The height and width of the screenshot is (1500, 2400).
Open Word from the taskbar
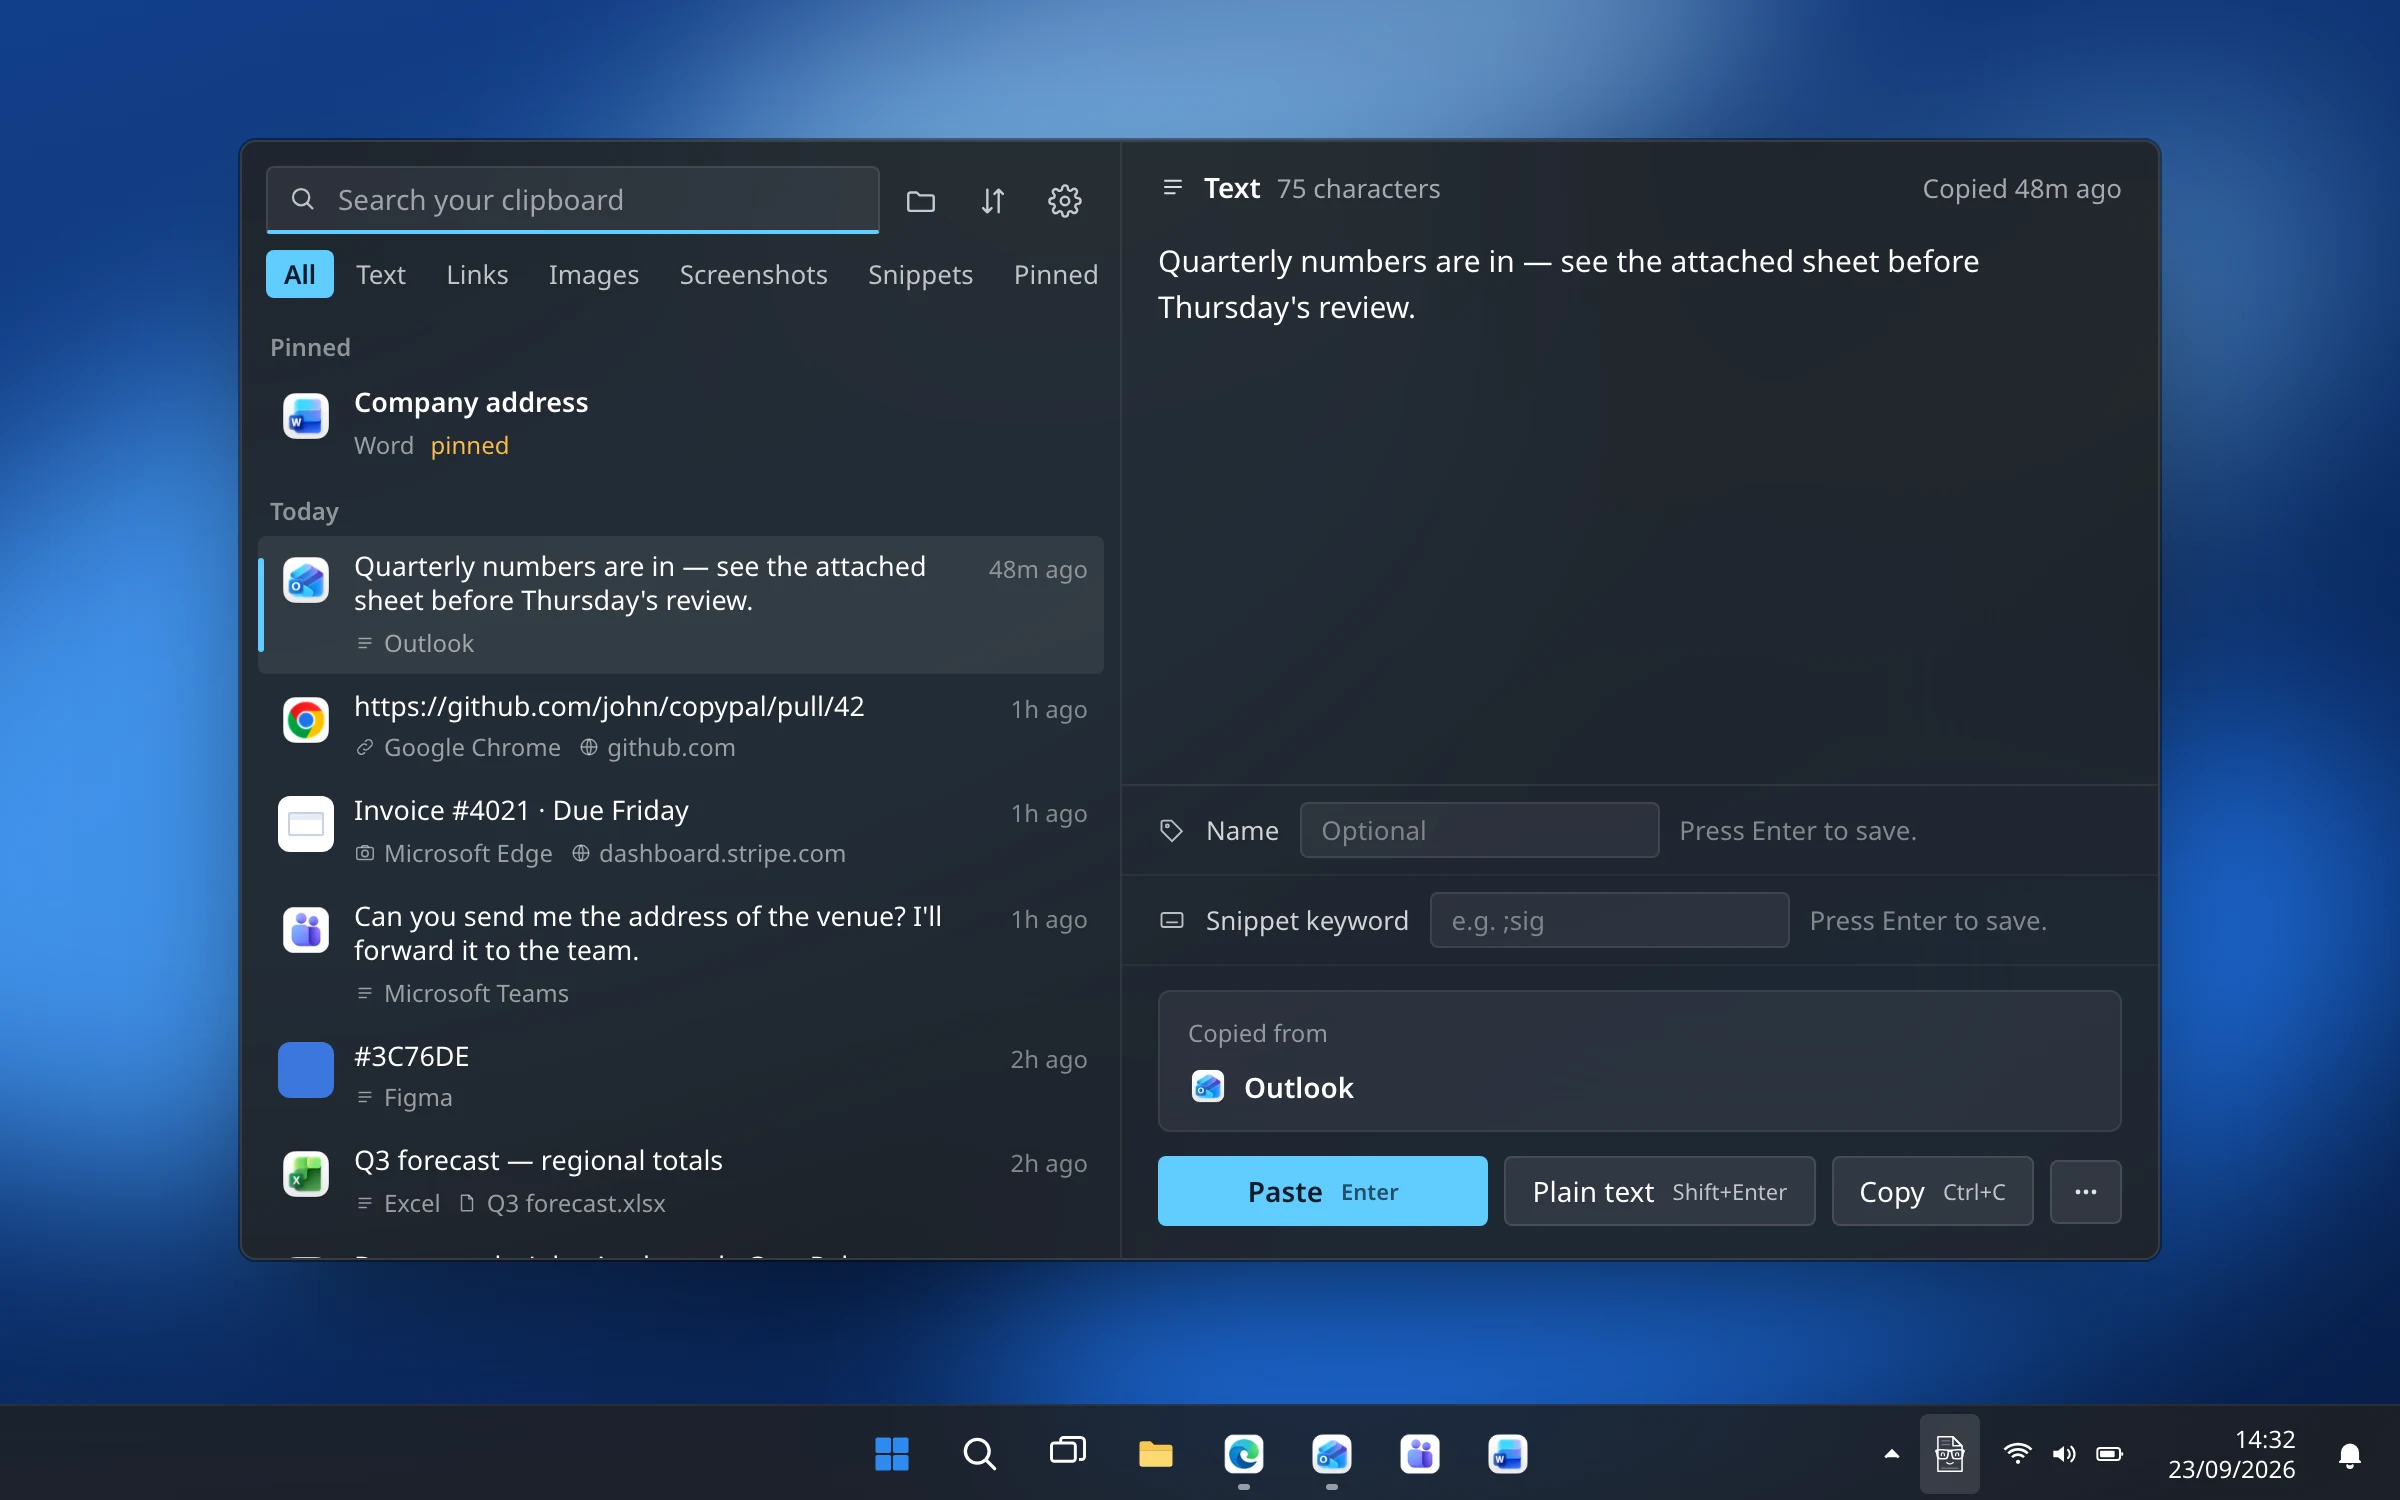tap(1507, 1454)
